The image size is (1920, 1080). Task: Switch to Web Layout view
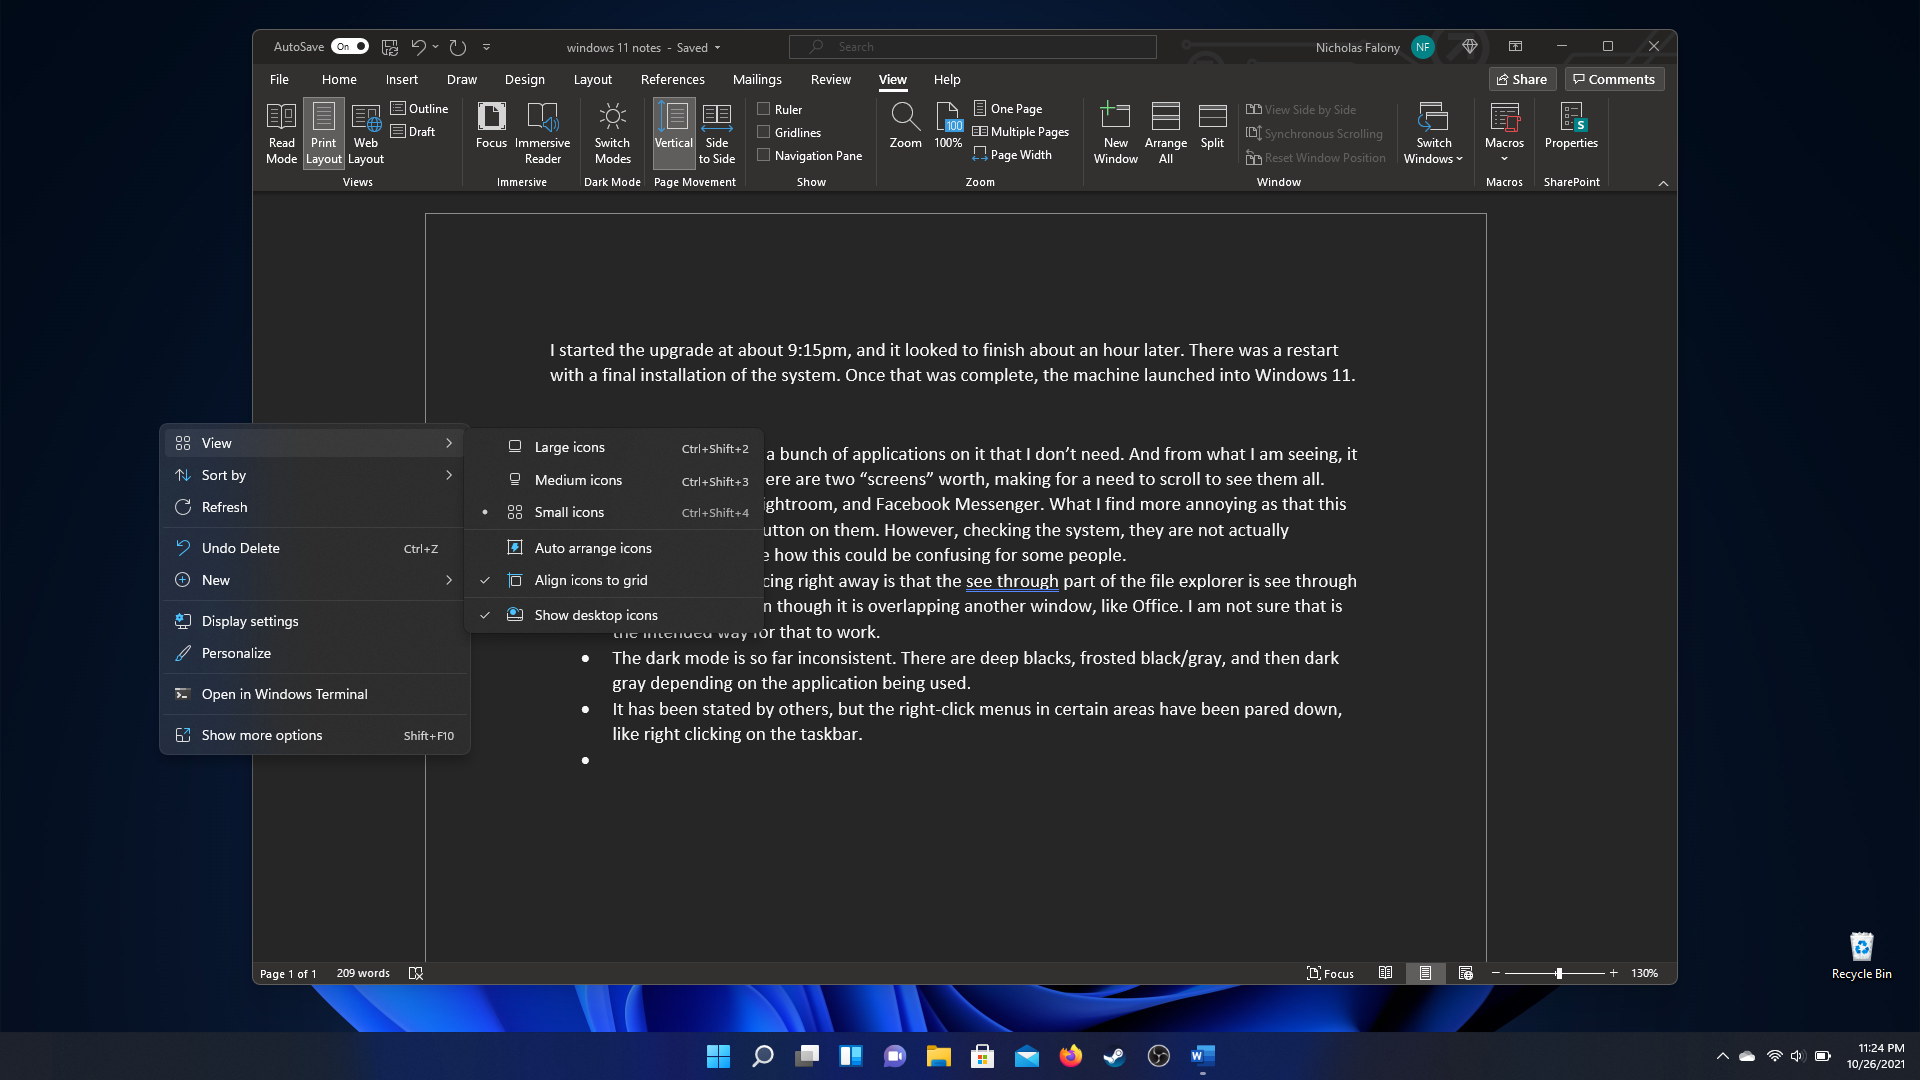[x=366, y=133]
